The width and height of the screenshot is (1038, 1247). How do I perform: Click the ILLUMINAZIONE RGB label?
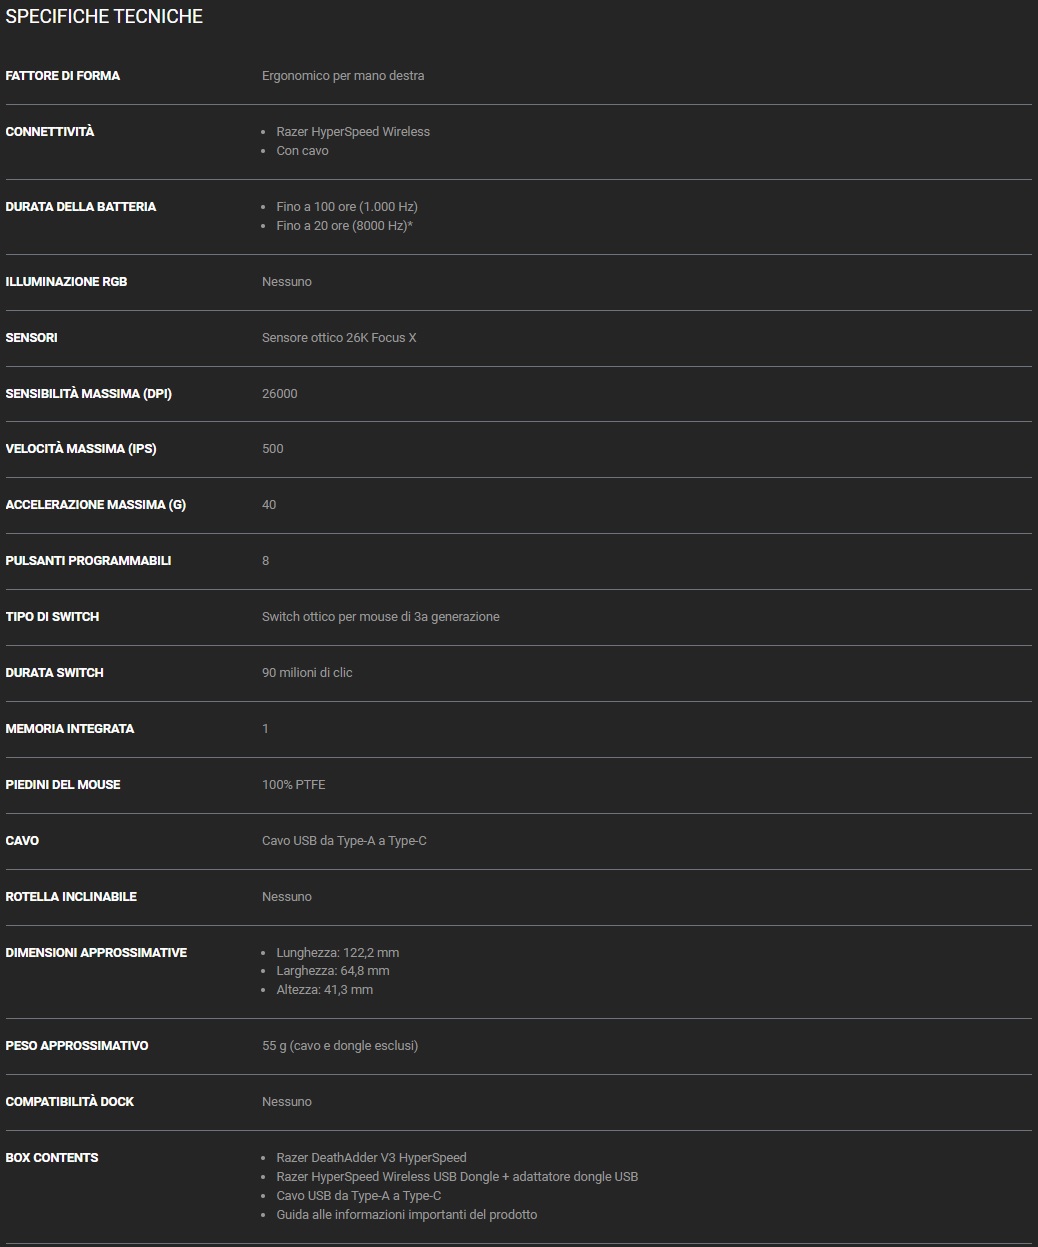66,282
